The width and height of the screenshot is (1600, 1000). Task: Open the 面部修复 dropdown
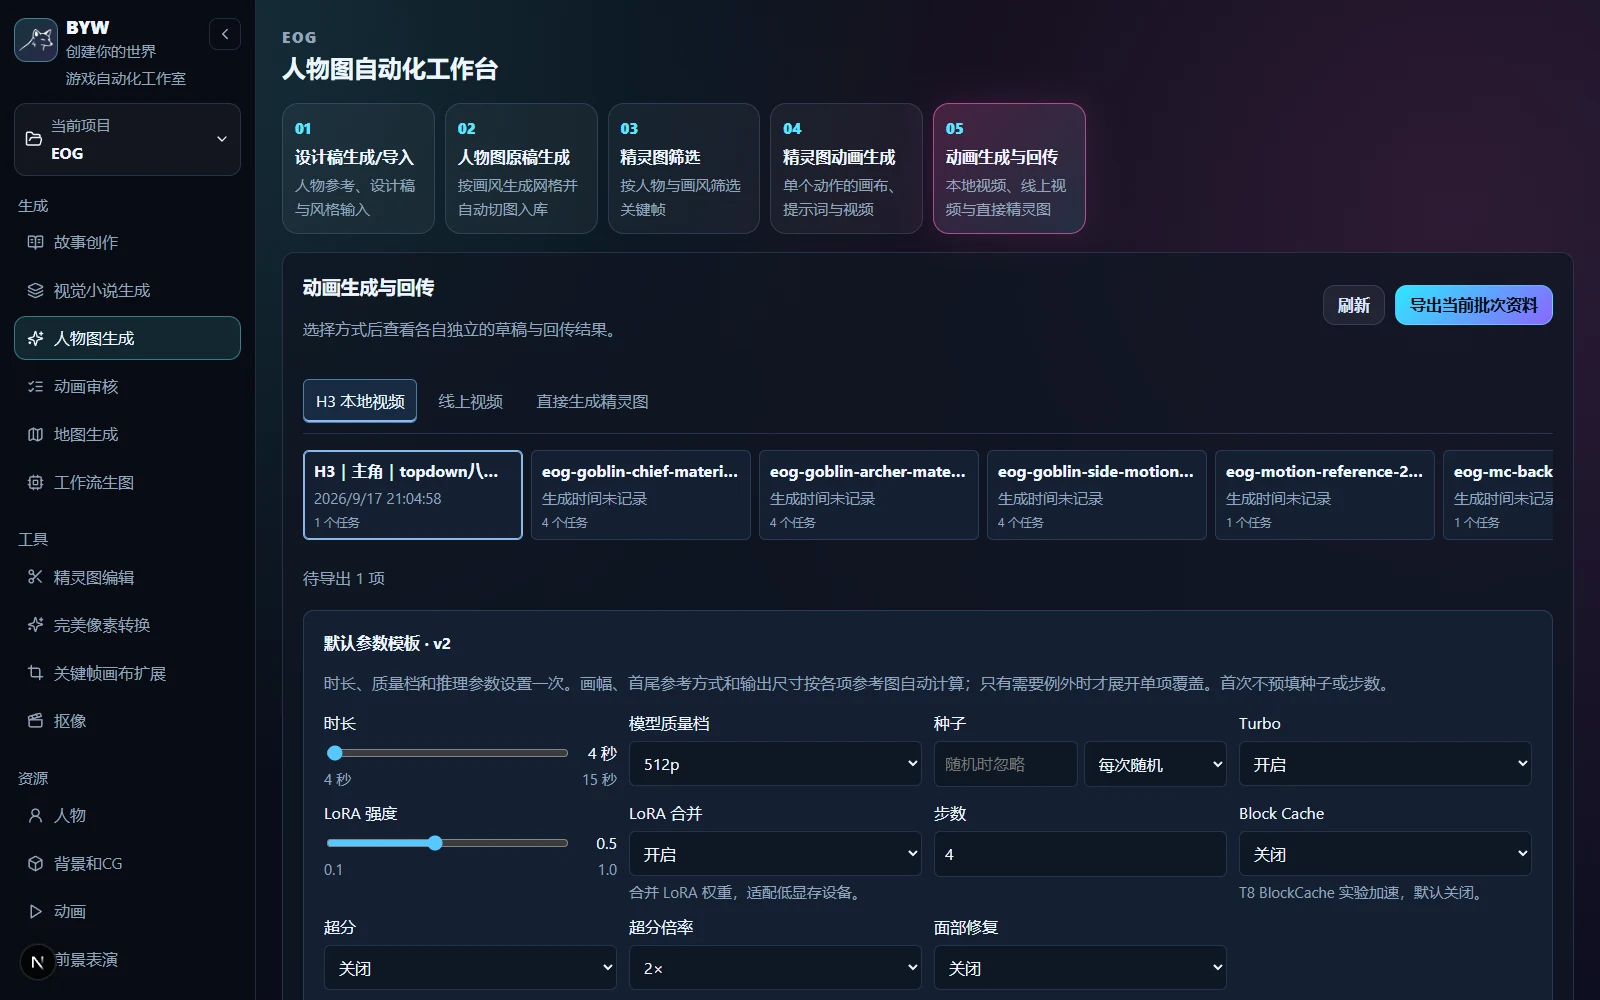pyautogui.click(x=1080, y=968)
